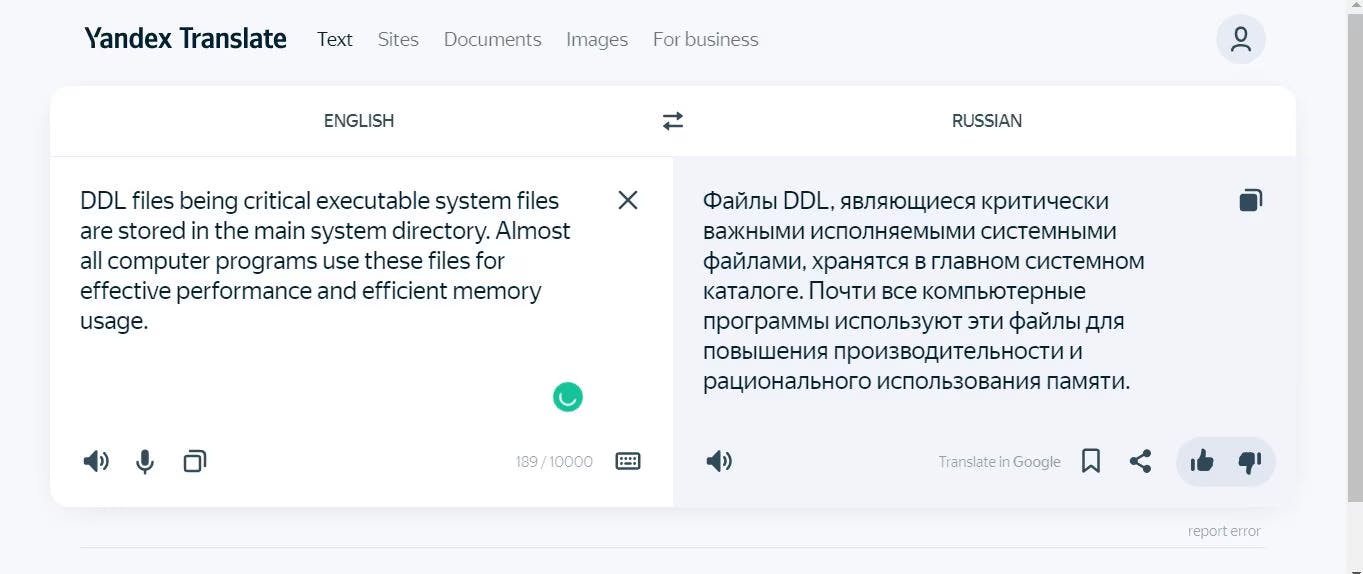This screenshot has height=574, width=1363.
Task: Open the ENGLISH source language selector
Action: tap(359, 121)
